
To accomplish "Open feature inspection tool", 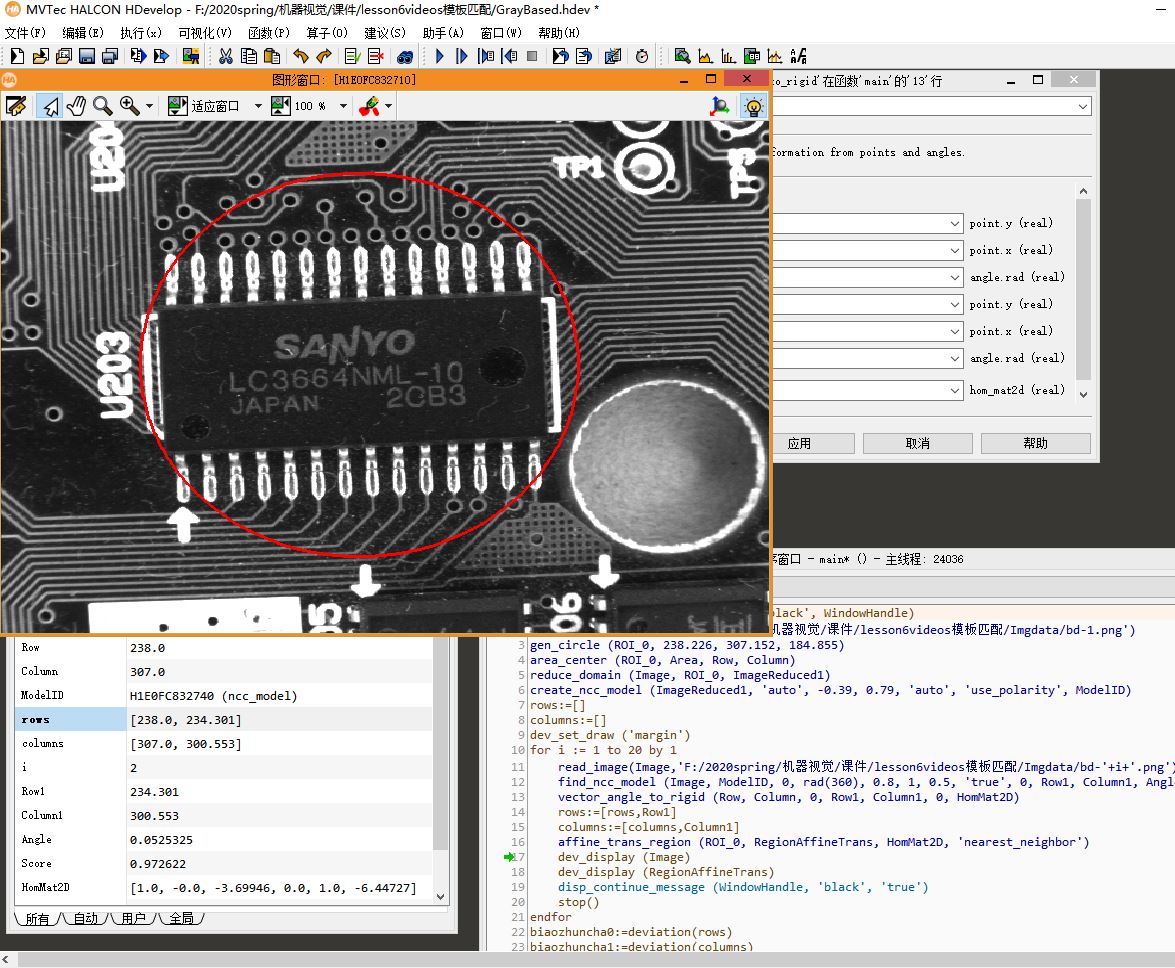I will [752, 56].
